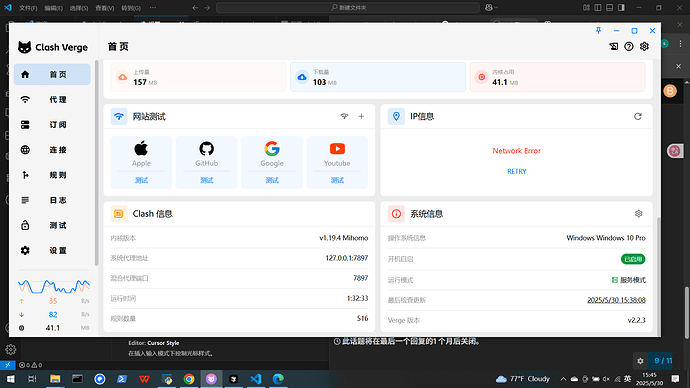Go to 订阅 sidebar item
The height and width of the screenshot is (388, 690).
52,125
